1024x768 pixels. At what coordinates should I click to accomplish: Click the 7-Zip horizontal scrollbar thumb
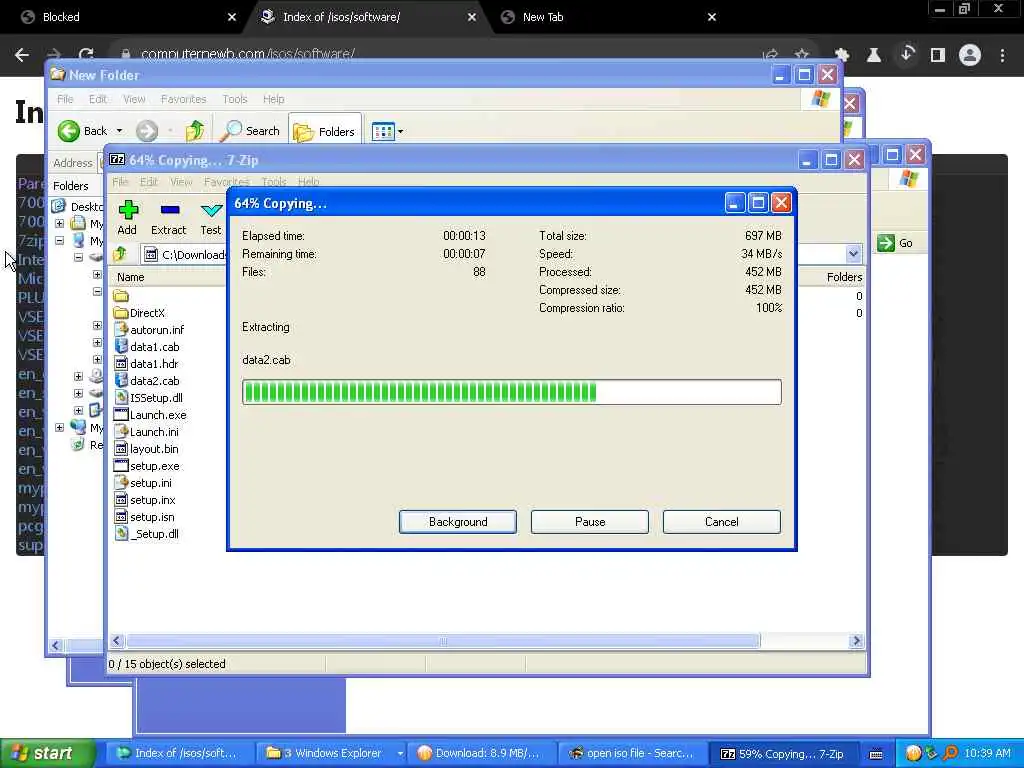[443, 641]
